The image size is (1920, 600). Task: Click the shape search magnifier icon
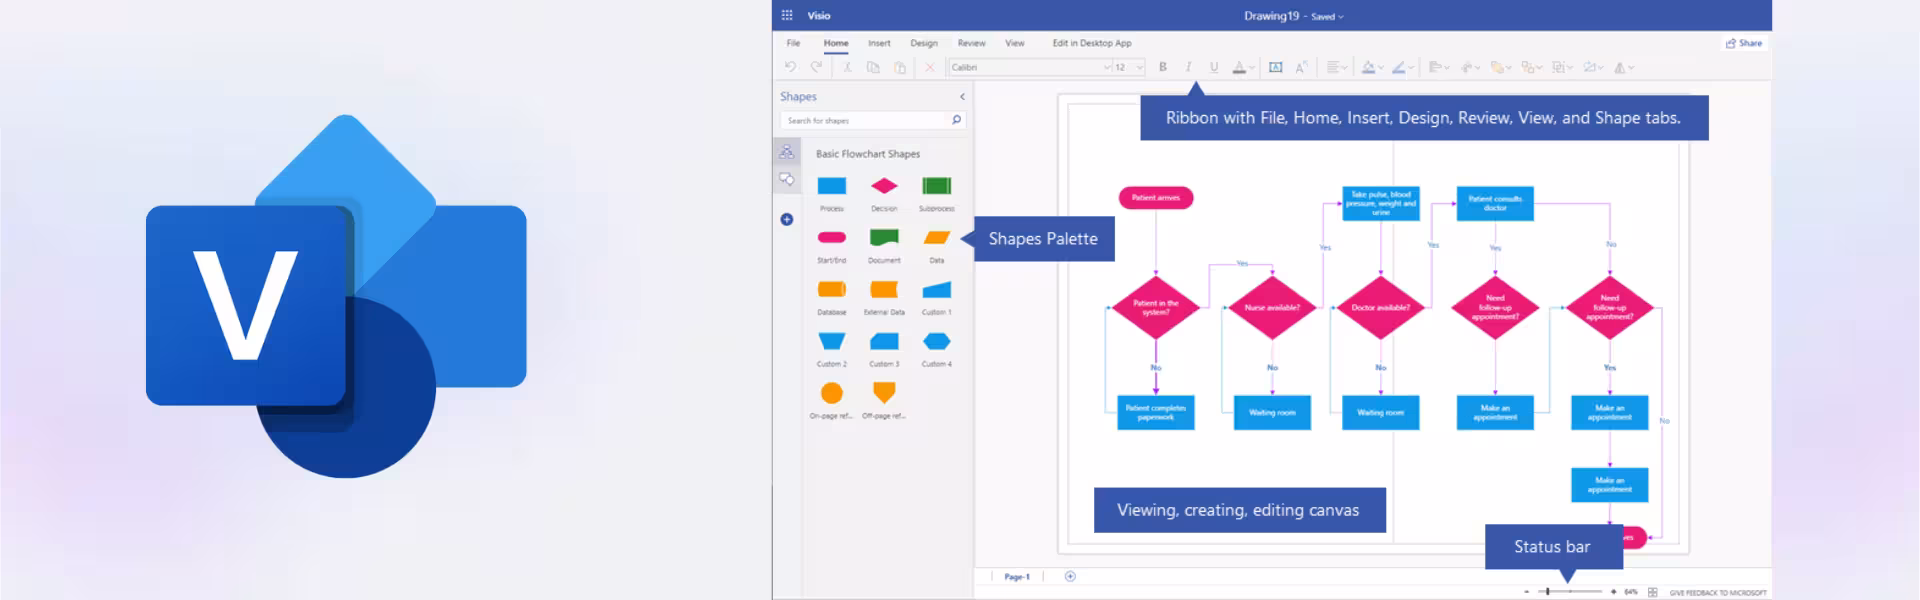(x=956, y=120)
